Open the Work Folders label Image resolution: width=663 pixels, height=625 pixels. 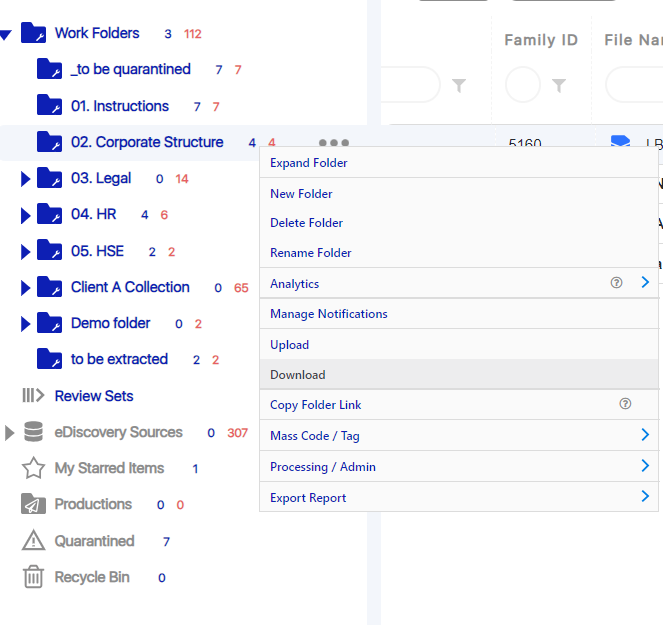pyautogui.click(x=97, y=33)
